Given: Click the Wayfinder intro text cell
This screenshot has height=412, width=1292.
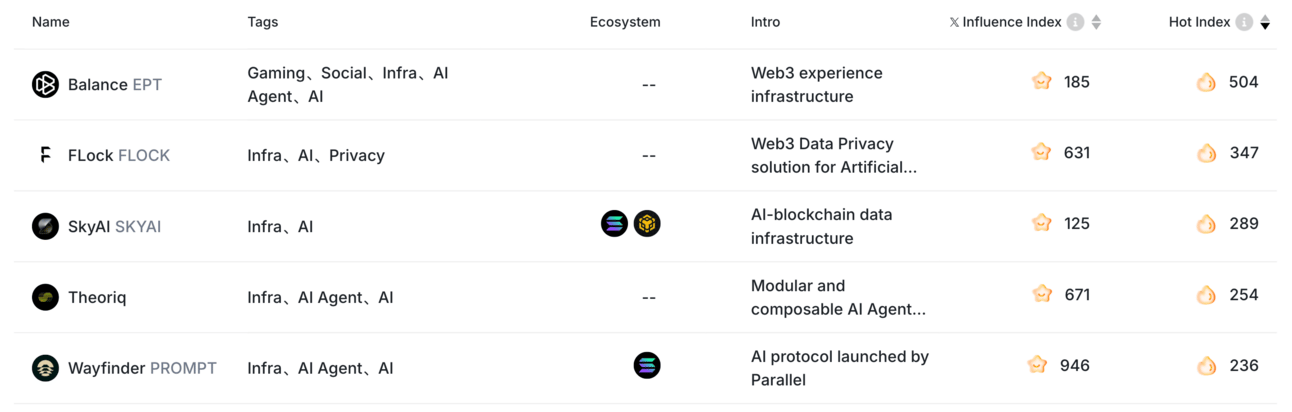Looking at the screenshot, I should point(840,368).
